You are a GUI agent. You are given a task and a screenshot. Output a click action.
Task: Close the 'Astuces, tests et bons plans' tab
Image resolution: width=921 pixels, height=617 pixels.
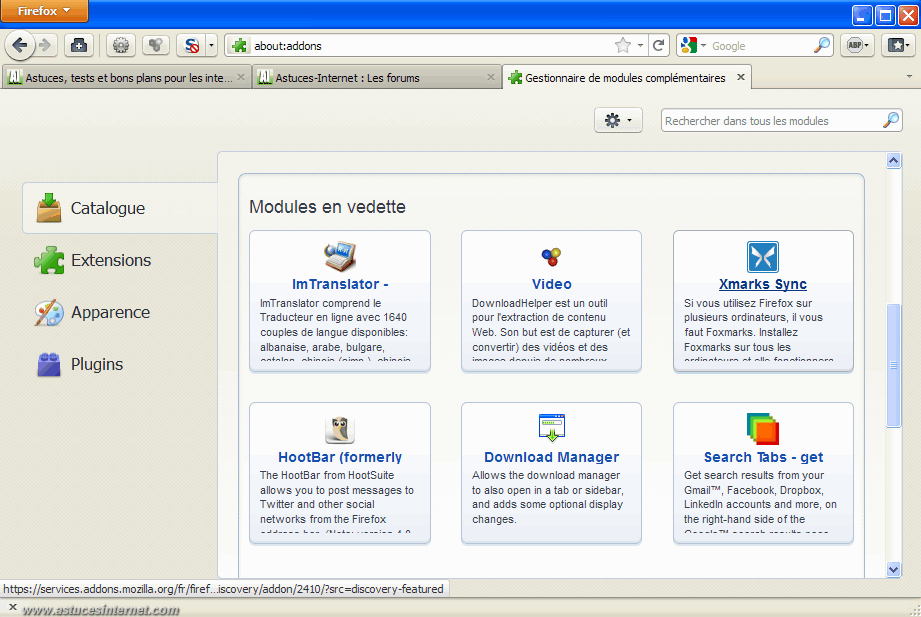[x=241, y=77]
